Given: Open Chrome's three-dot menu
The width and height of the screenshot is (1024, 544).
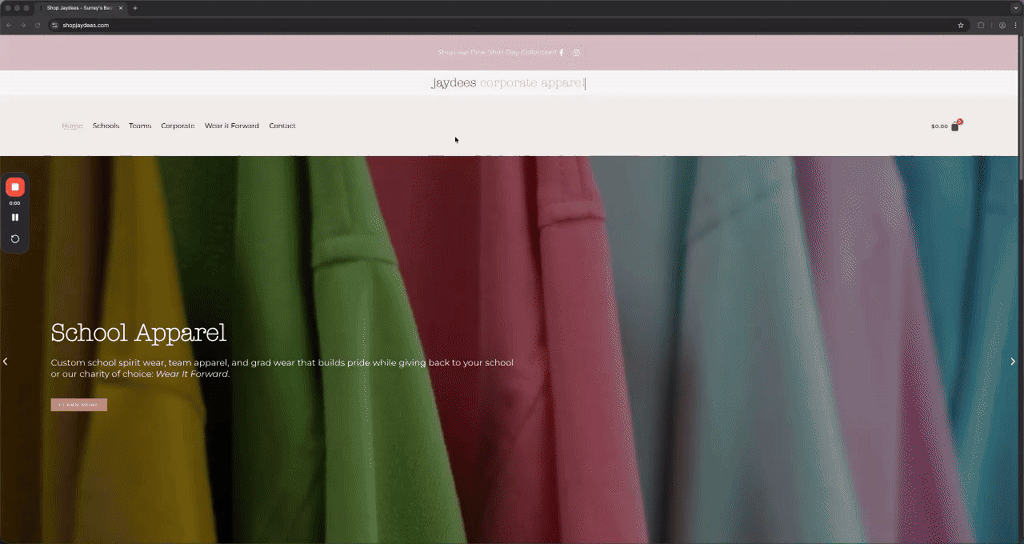Looking at the screenshot, I should [x=1016, y=25].
